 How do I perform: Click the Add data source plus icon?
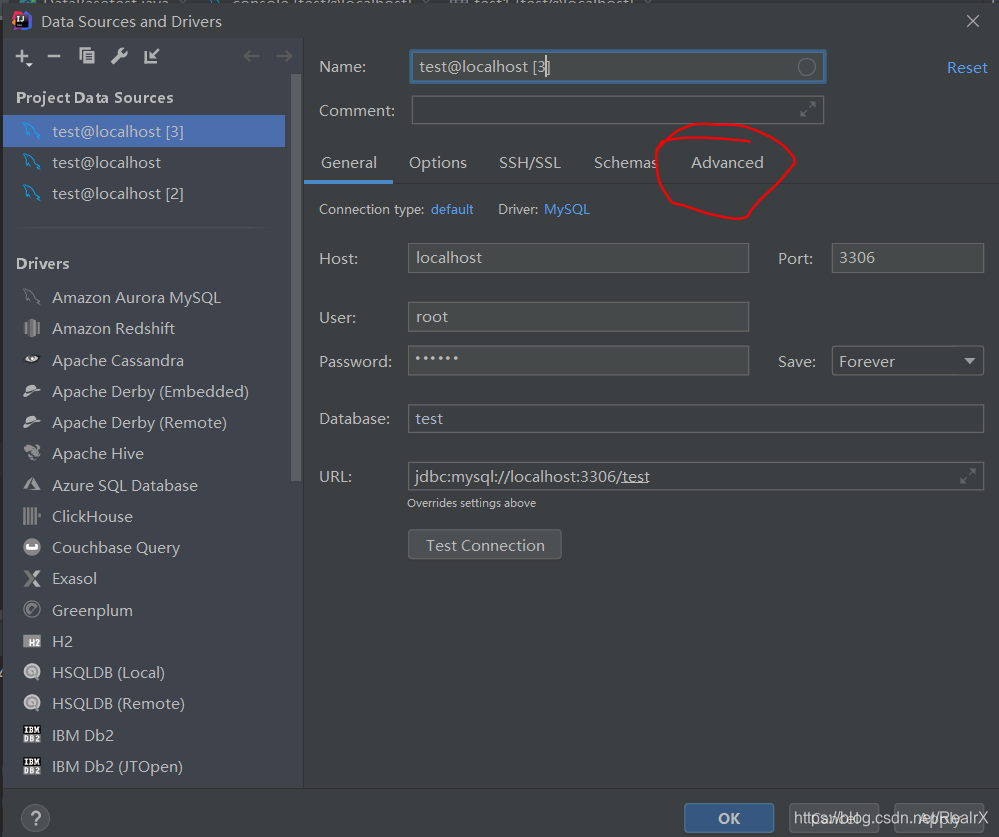[x=23, y=57]
